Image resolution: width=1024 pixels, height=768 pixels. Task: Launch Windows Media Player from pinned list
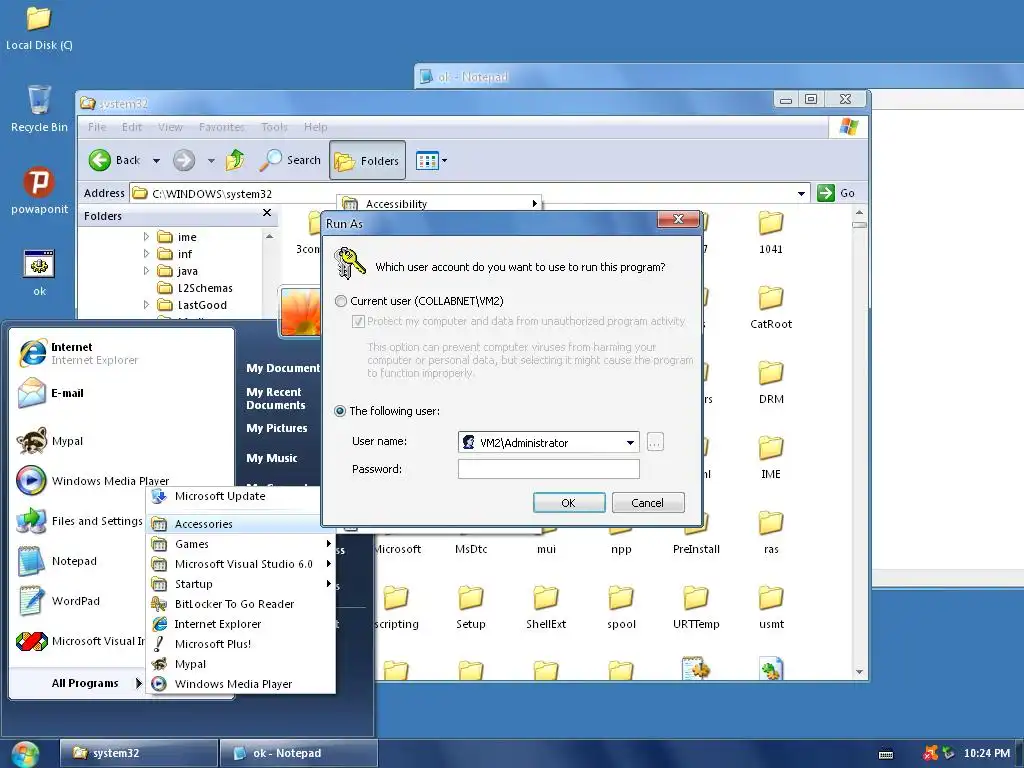point(122,481)
